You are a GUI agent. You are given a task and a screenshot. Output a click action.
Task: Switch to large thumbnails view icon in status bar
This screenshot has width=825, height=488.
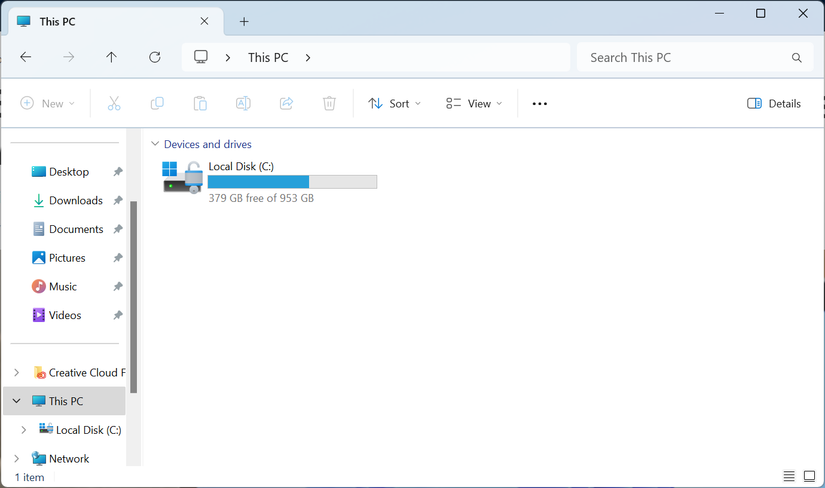[x=809, y=476]
